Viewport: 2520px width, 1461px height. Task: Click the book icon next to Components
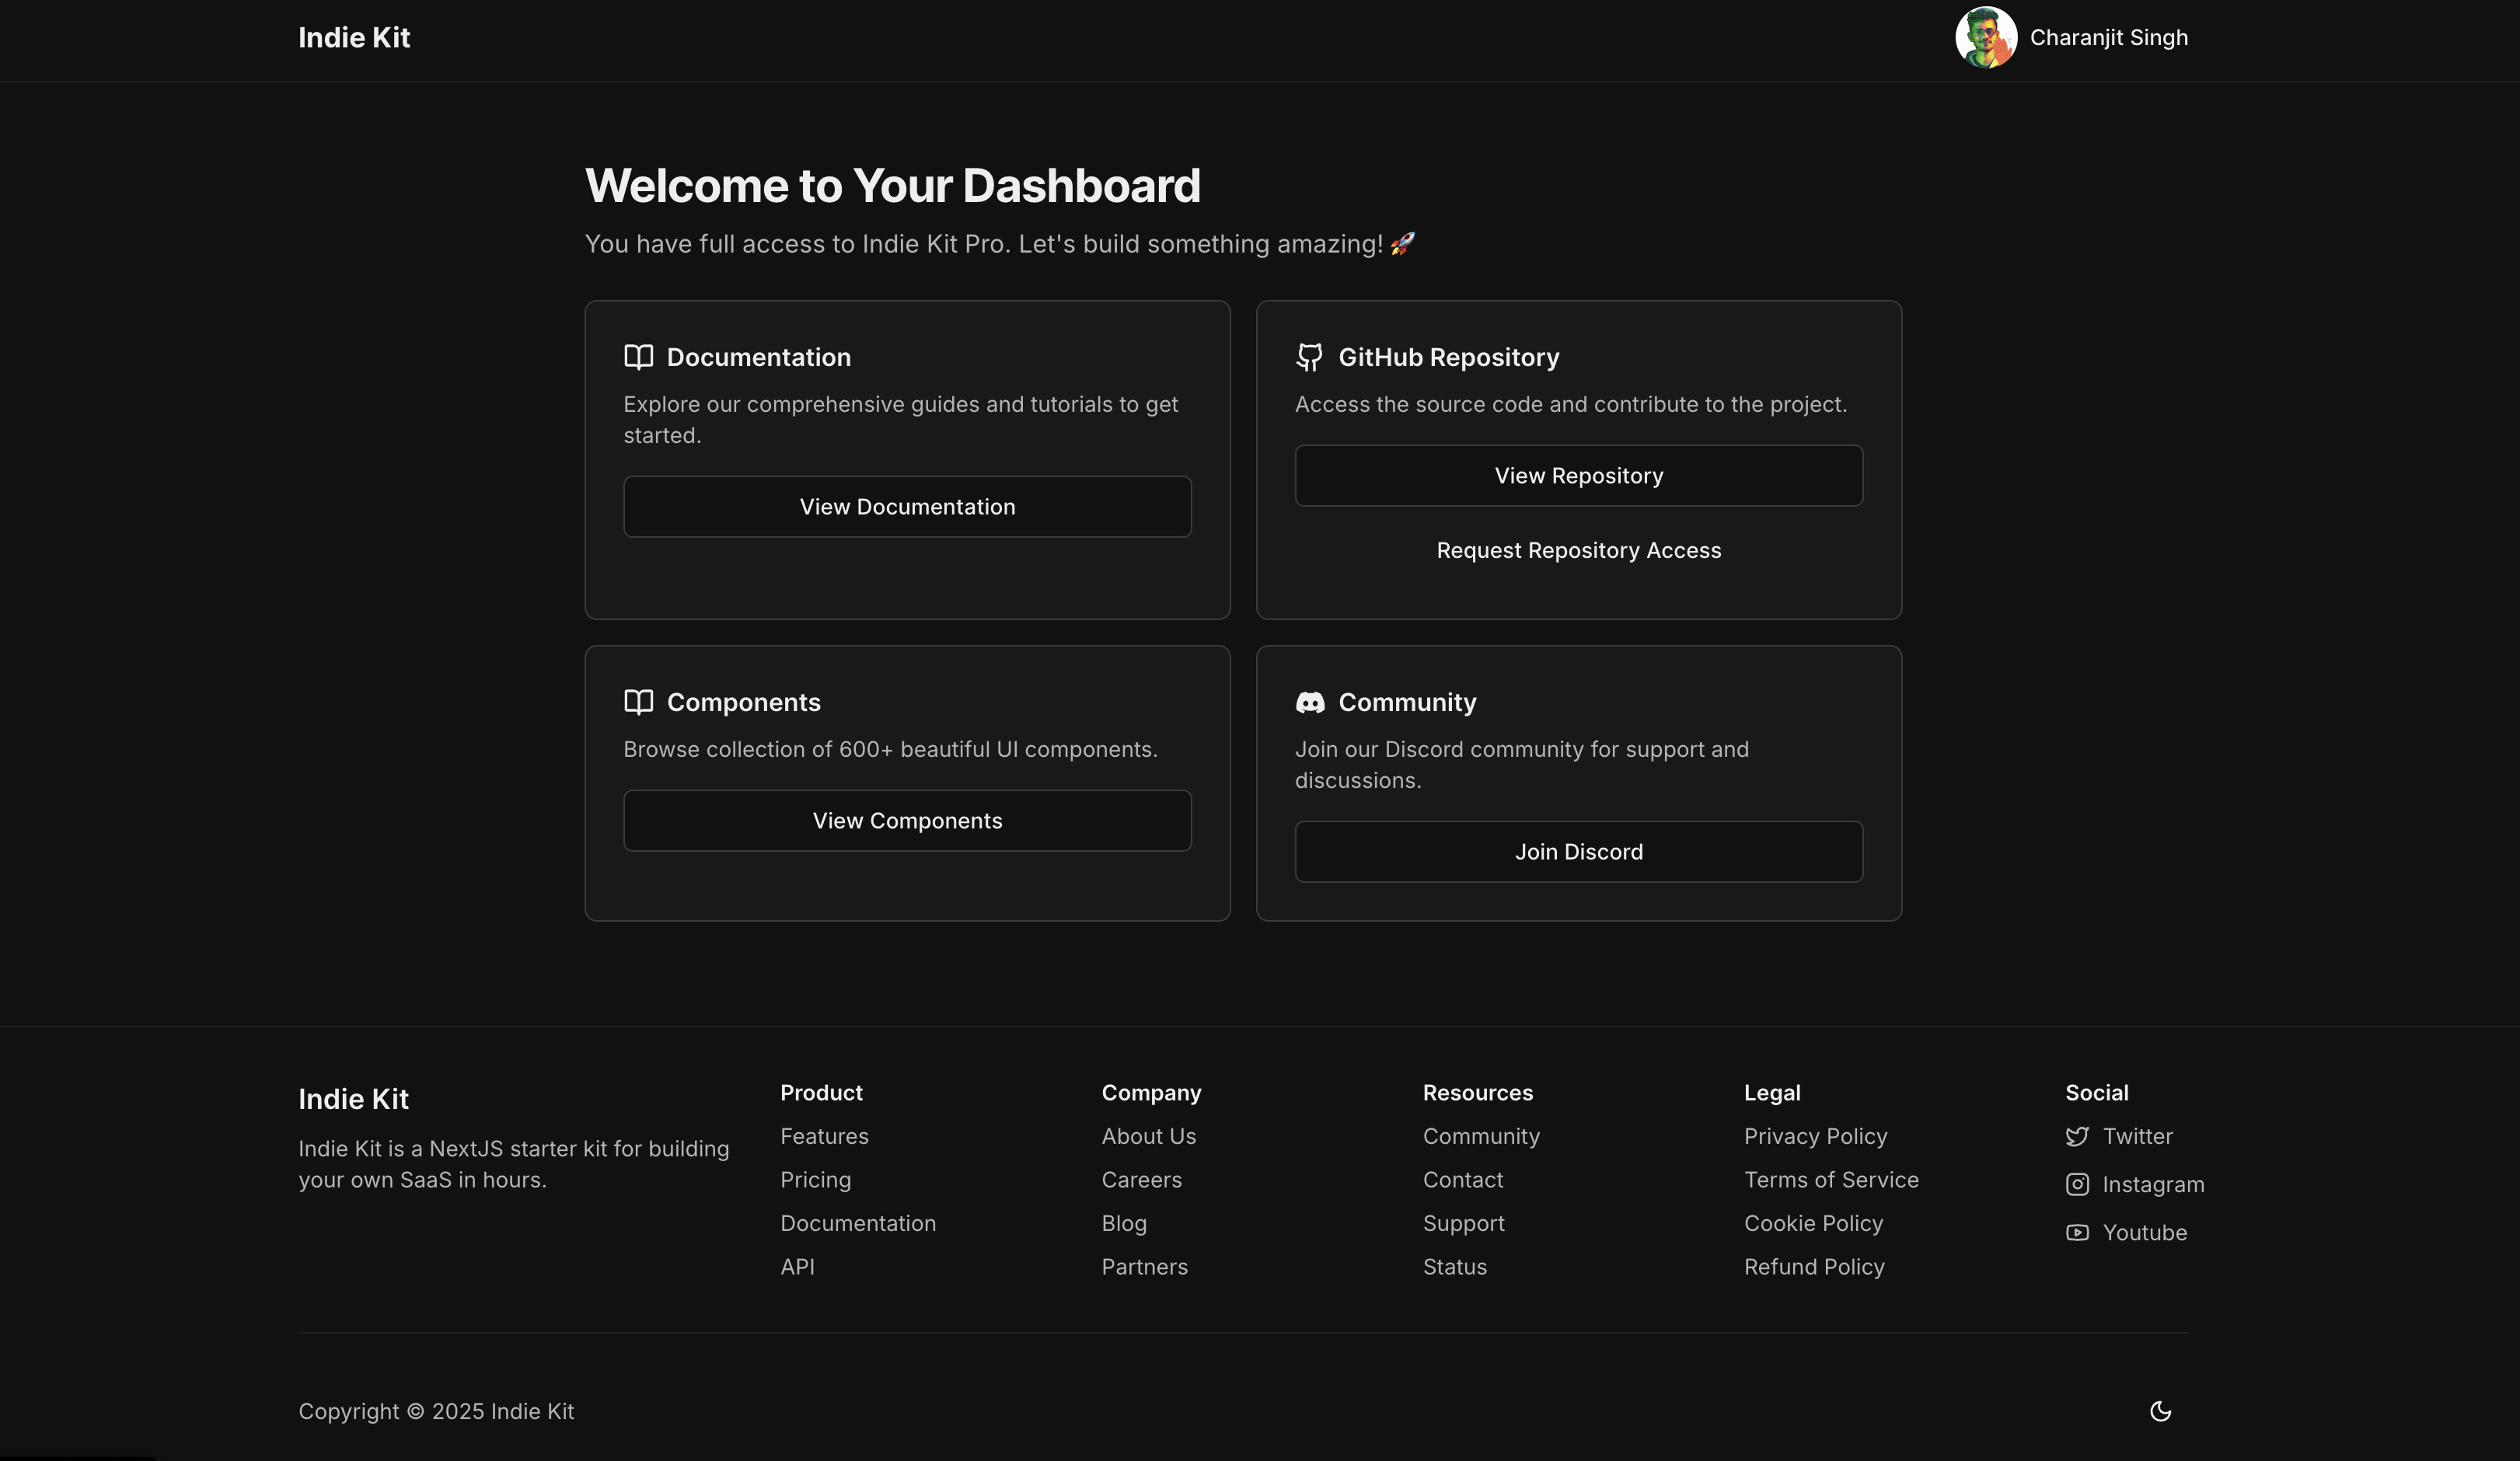pos(638,702)
